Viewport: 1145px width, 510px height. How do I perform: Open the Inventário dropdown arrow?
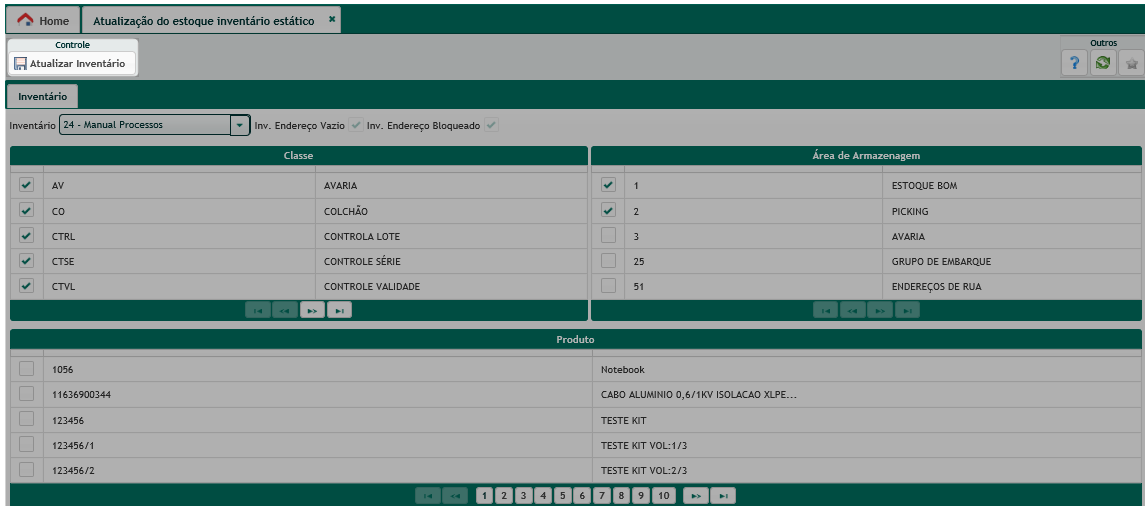(x=240, y=125)
